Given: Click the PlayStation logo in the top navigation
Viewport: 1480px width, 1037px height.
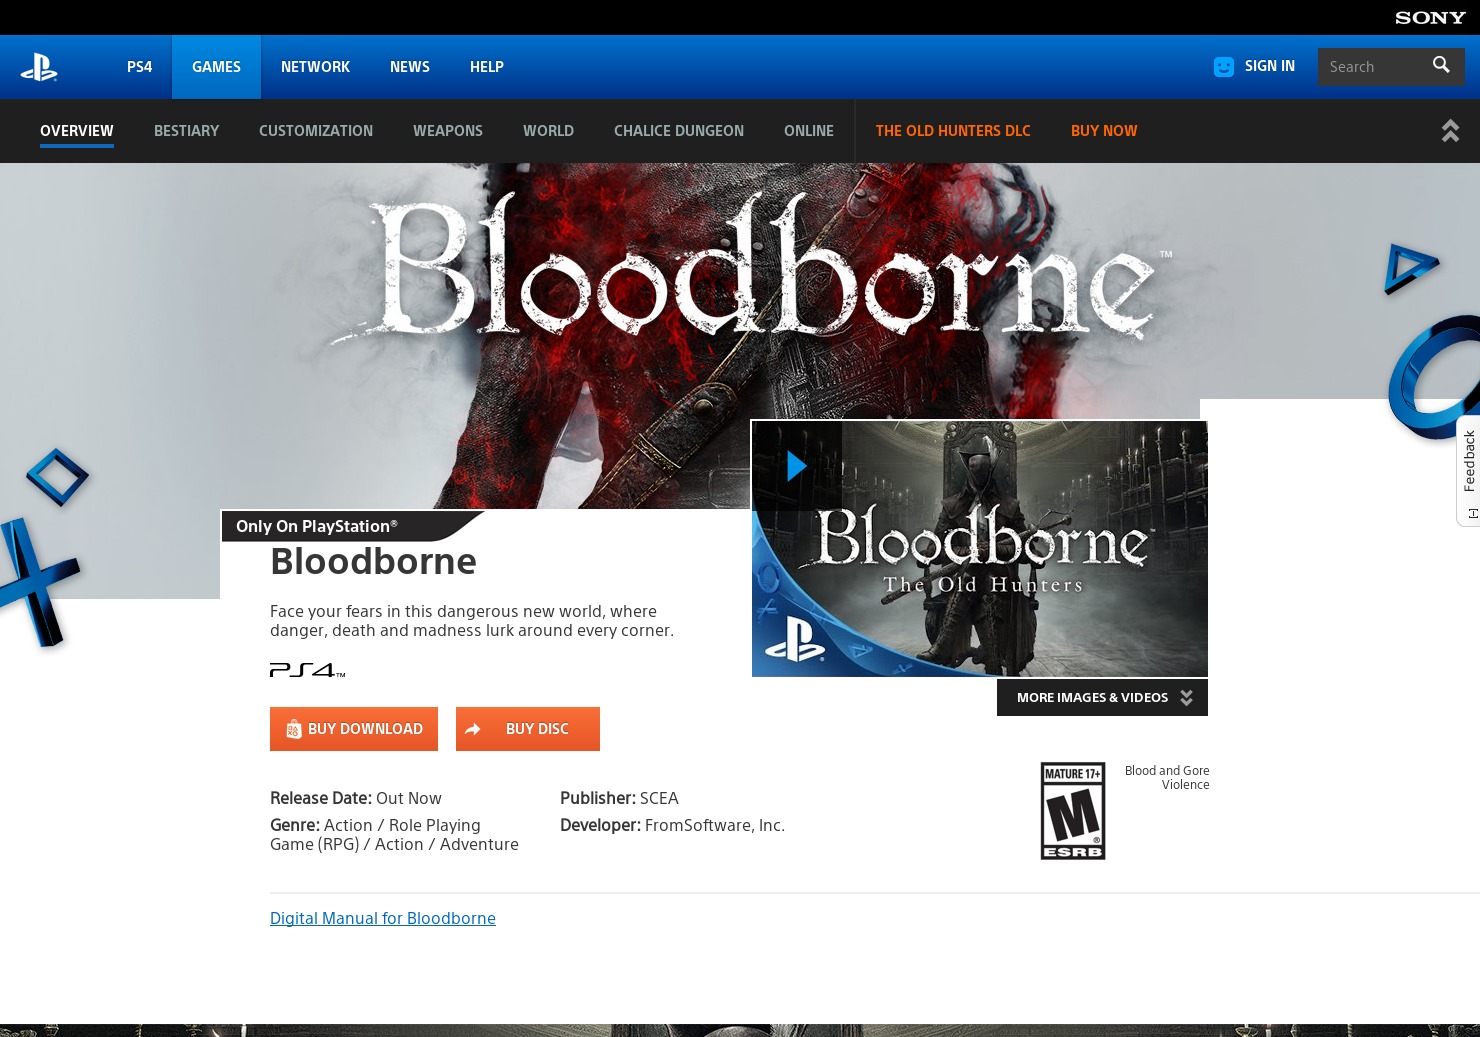Looking at the screenshot, I should point(39,67).
